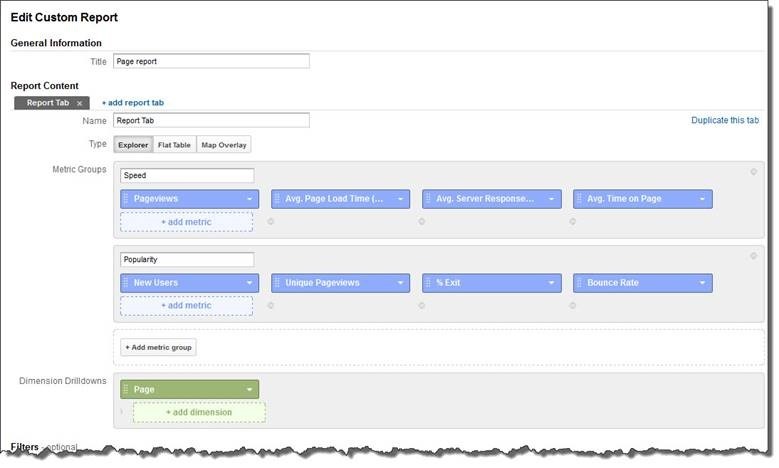Select the Report Tab tab

(46, 103)
